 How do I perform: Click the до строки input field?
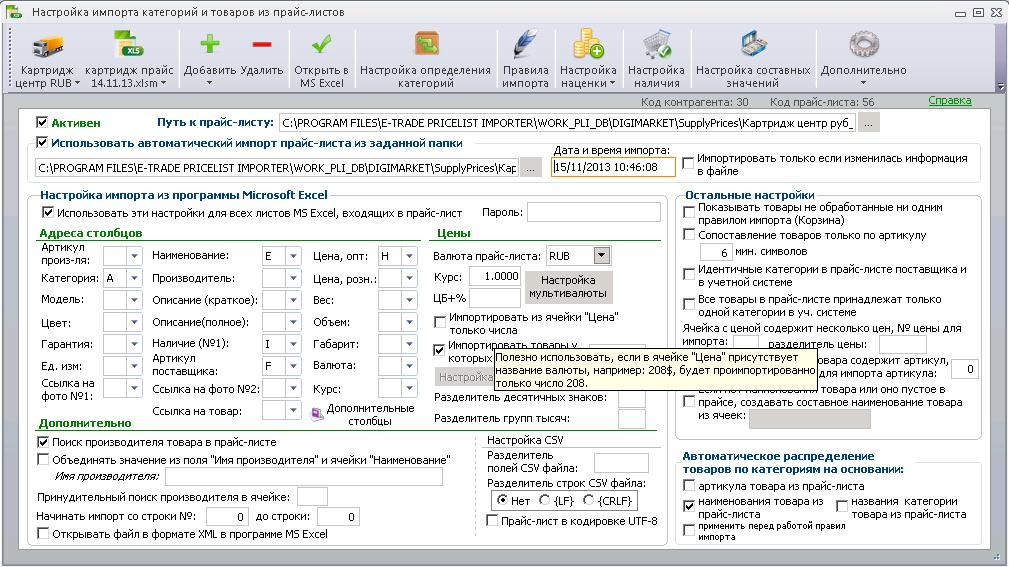click(338, 516)
